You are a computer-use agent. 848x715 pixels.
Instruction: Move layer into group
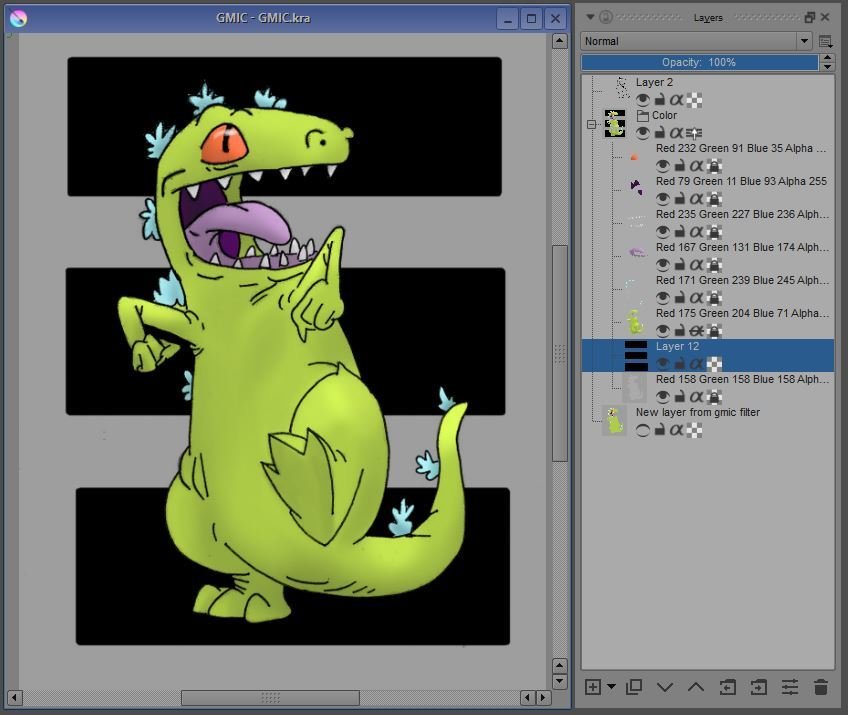click(x=759, y=687)
